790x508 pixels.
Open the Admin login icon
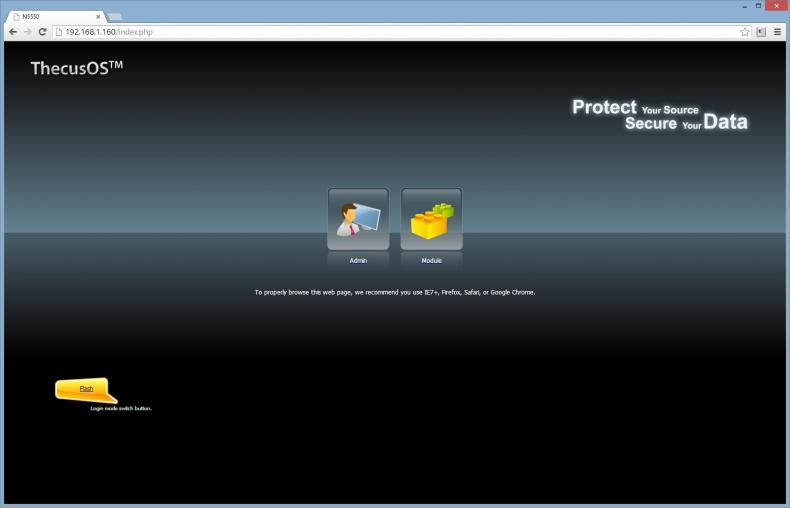click(358, 219)
